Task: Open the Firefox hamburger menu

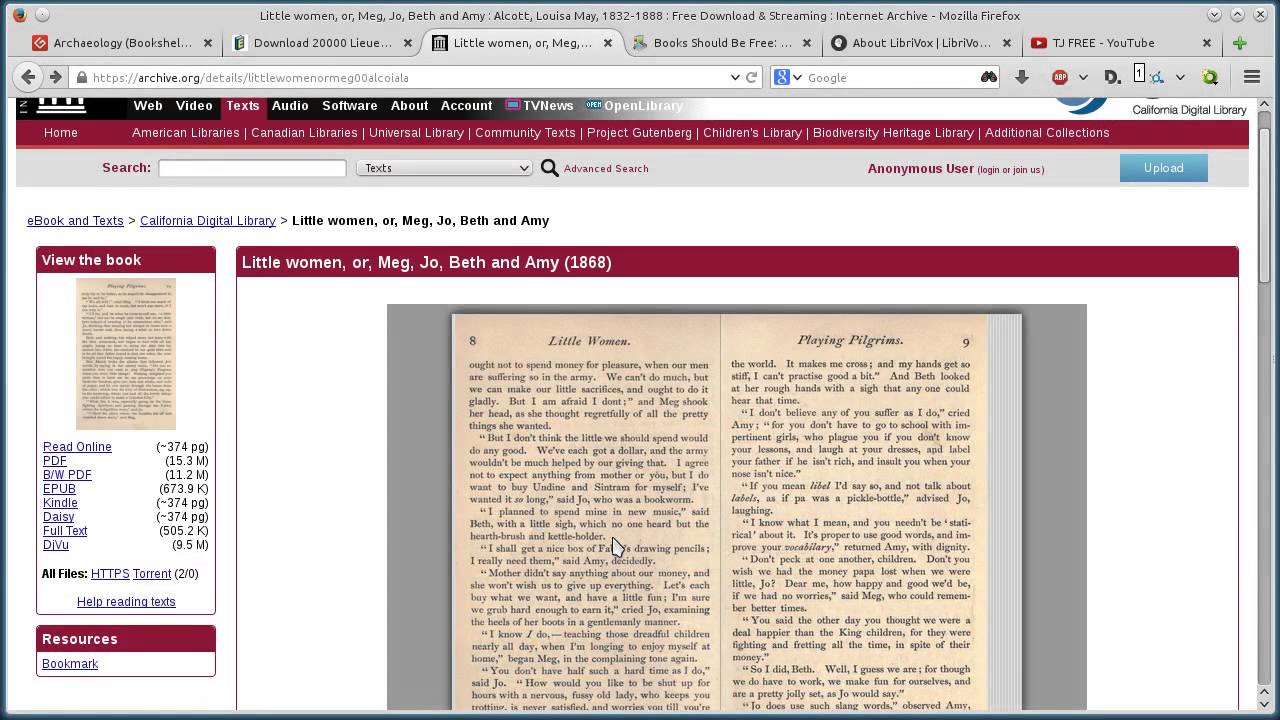Action: coord(1251,77)
